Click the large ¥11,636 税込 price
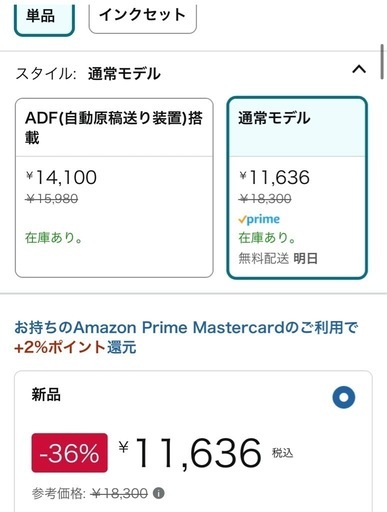387x512 pixels. click(206, 453)
